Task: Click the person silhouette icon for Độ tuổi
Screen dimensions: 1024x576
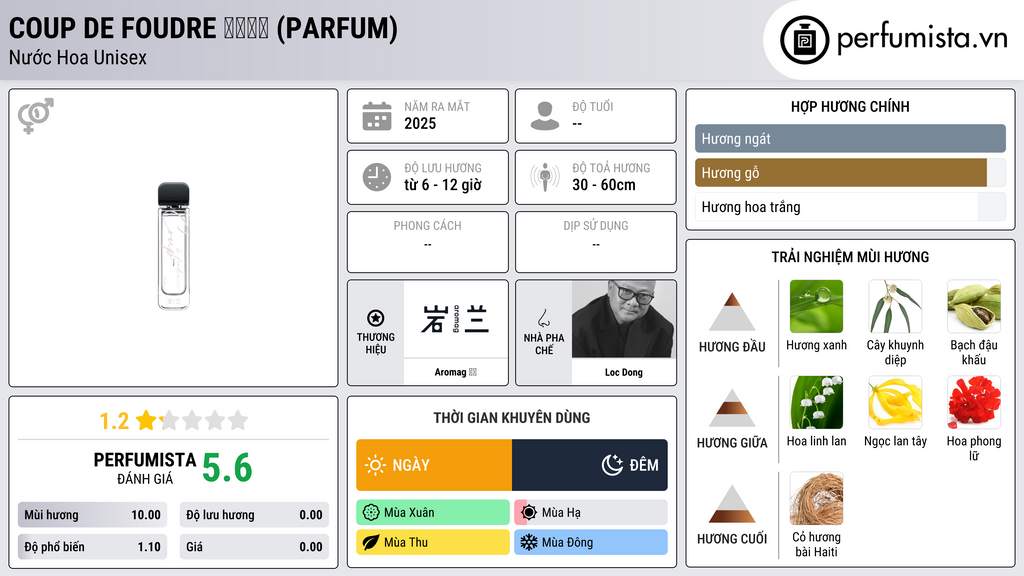Action: point(545,116)
